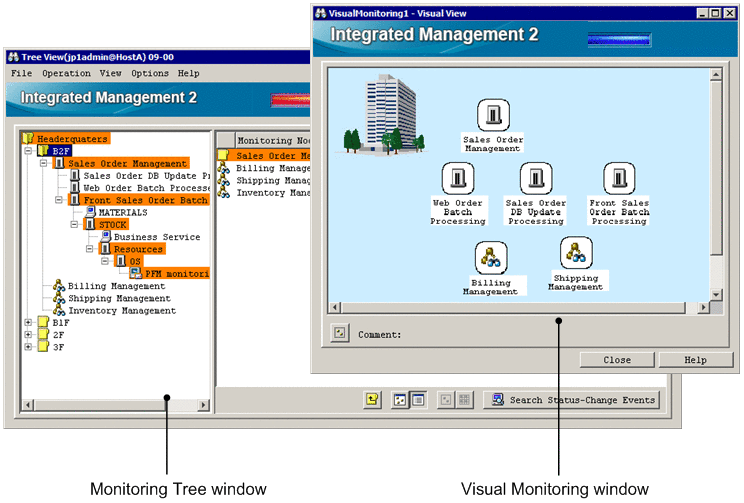Open the Billing Management icon in the map
The height and width of the screenshot is (503, 744).
coord(490,258)
